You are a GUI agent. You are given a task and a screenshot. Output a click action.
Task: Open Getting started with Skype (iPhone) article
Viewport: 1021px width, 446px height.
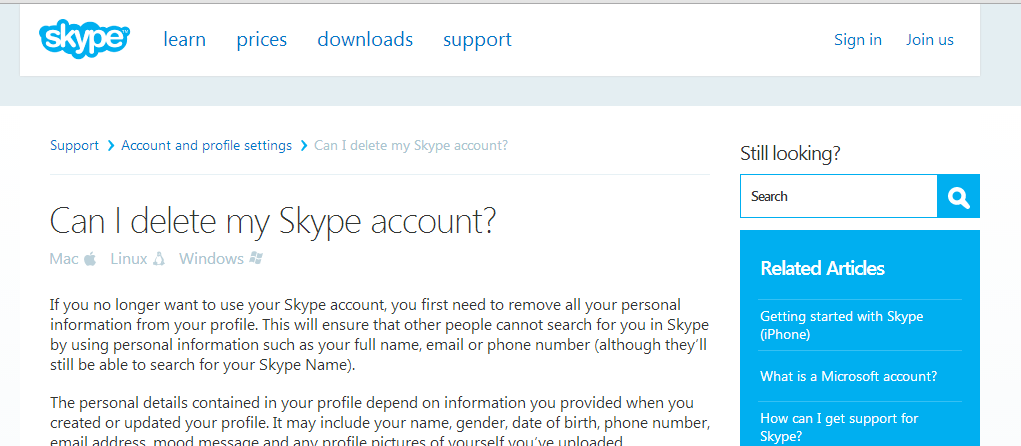point(841,325)
